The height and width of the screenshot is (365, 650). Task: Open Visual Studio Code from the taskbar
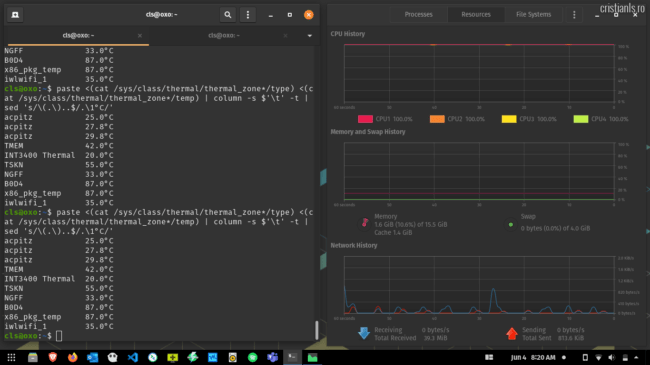(133, 358)
